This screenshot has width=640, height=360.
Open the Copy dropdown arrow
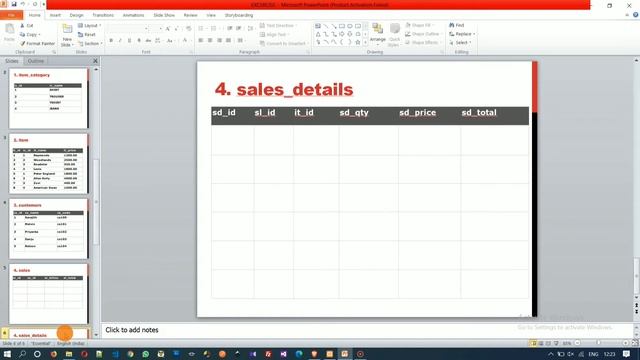(39, 35)
